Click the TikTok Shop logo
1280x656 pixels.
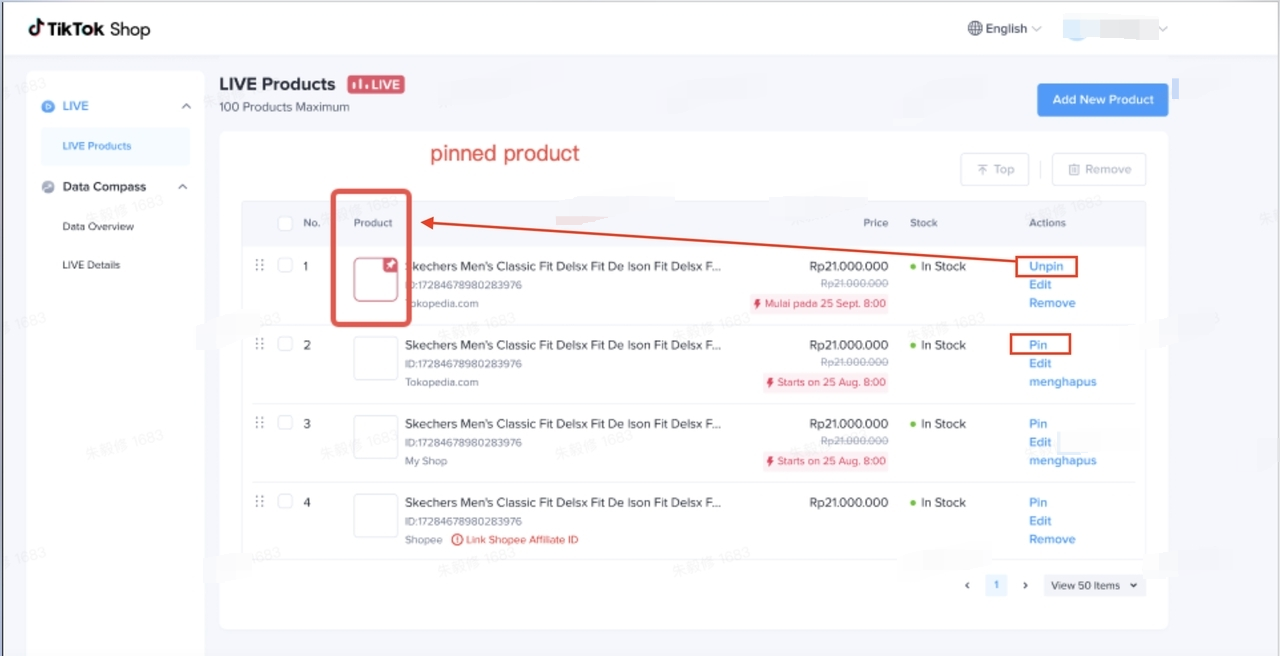[x=89, y=29]
